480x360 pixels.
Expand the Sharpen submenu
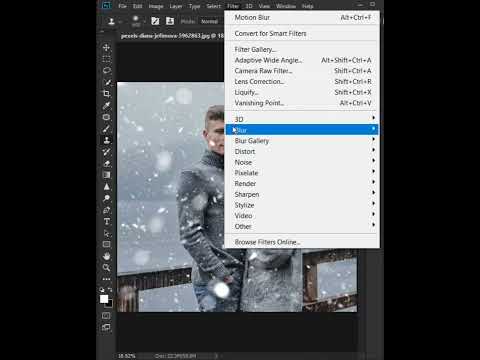click(302, 194)
